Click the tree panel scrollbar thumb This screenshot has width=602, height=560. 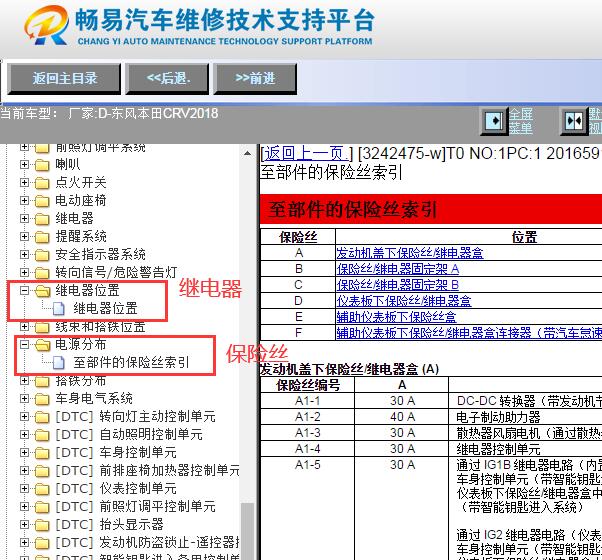248,532
